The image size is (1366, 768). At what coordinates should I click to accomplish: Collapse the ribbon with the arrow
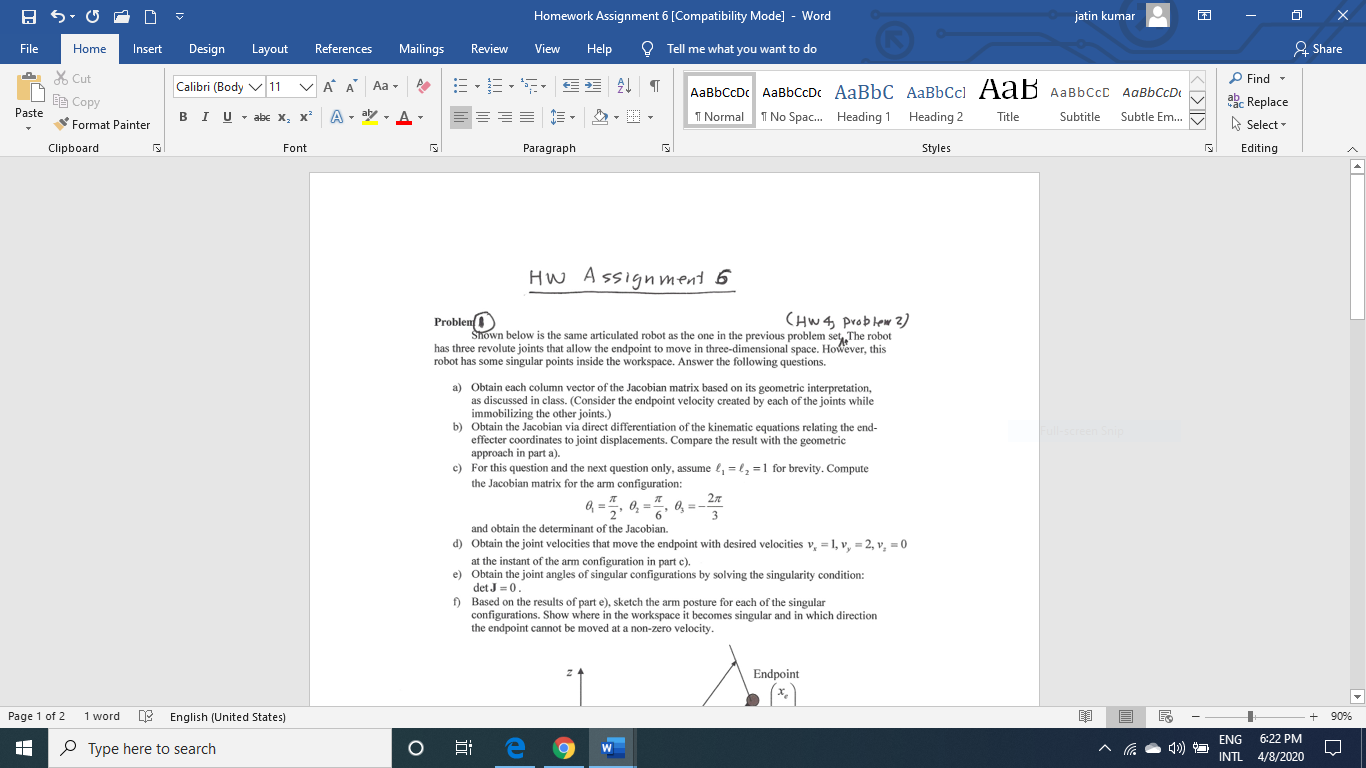pos(1352,148)
